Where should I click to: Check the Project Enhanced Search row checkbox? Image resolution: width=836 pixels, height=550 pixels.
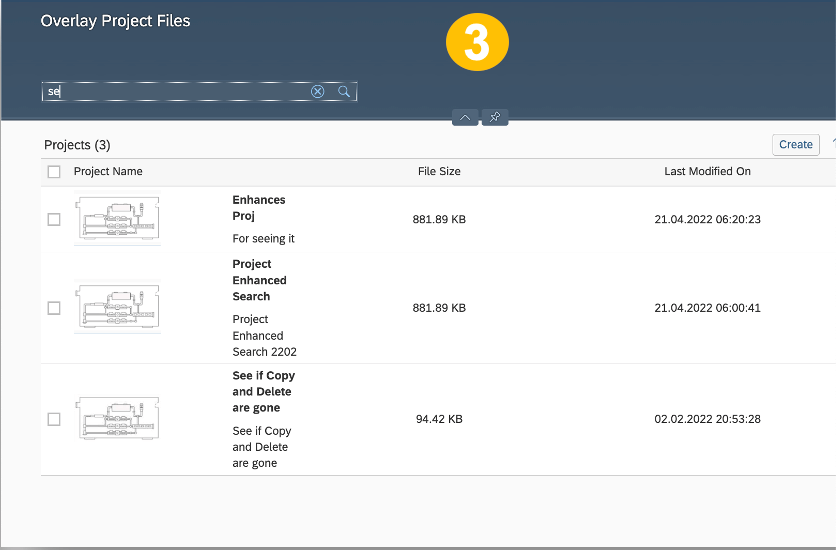[54, 308]
